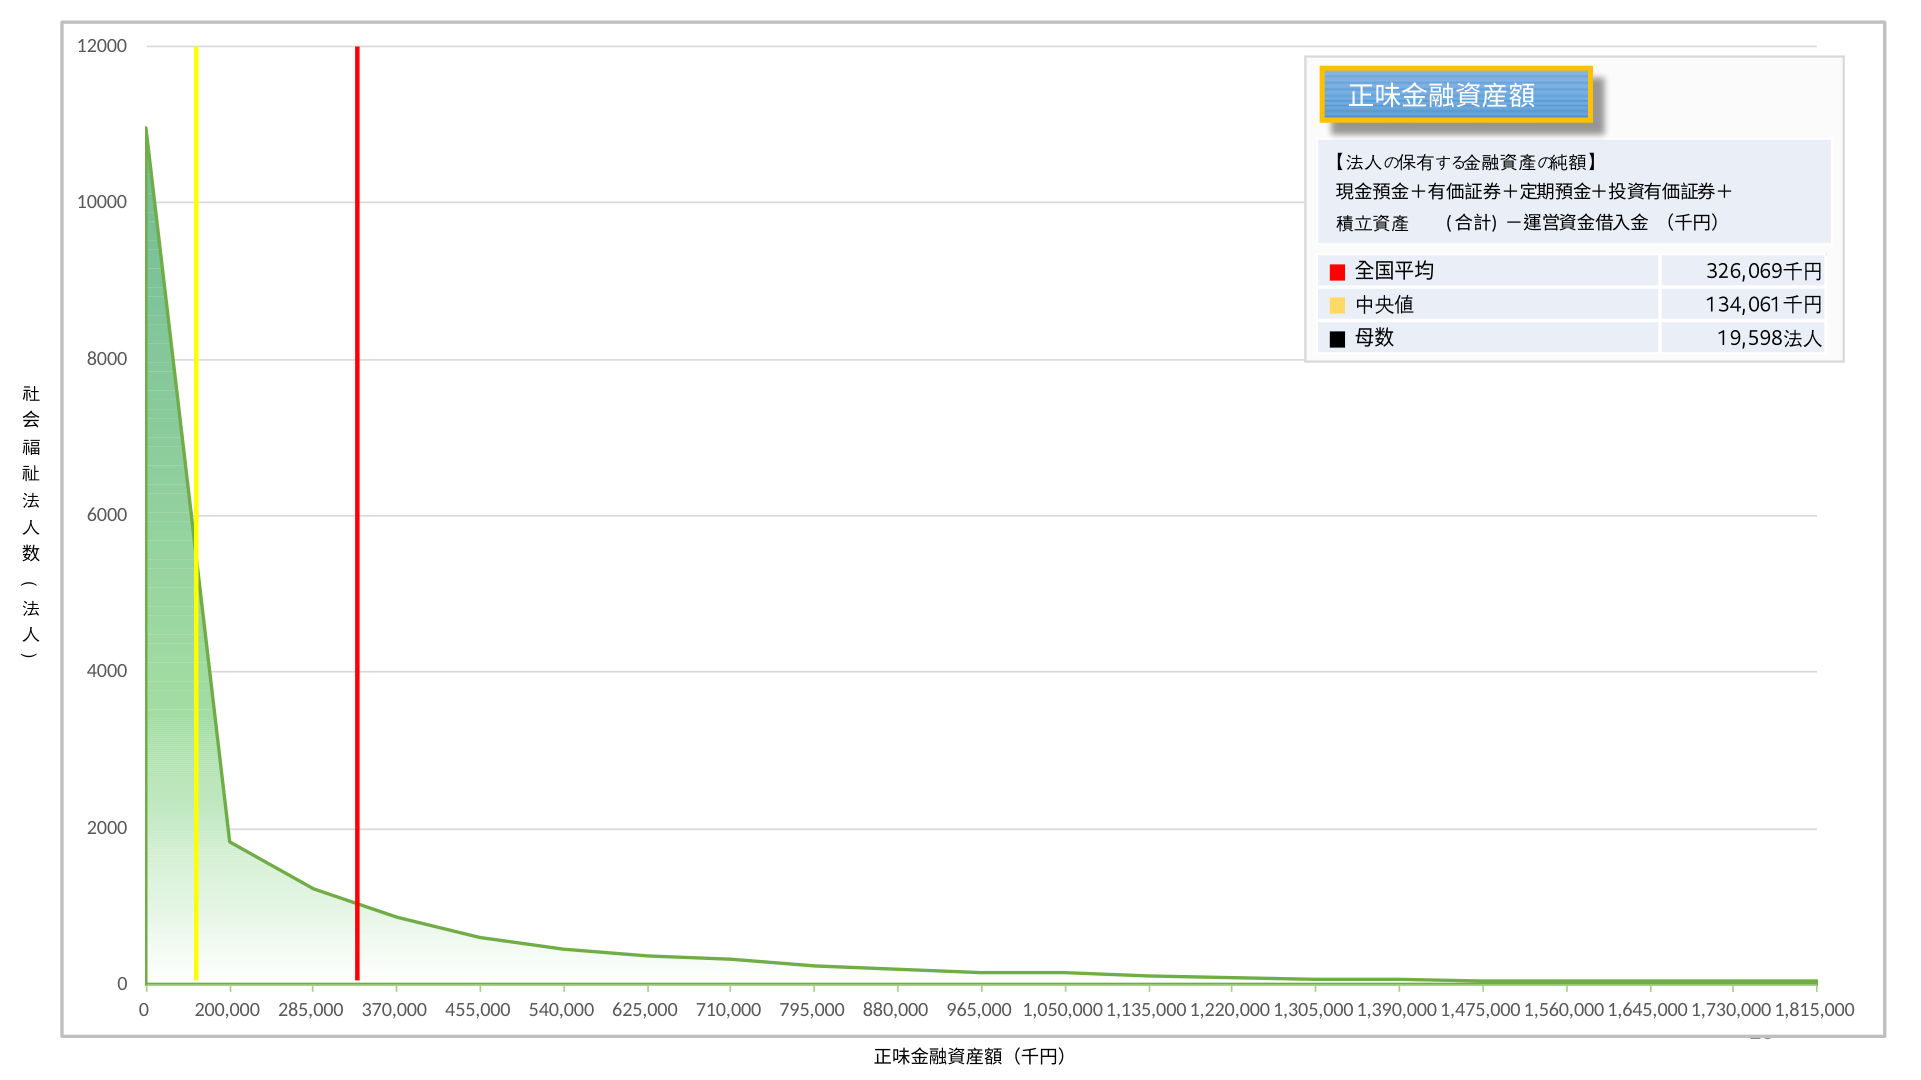Click the yellow 中央値 legend square
The height and width of the screenshot is (1080, 1921).
tap(1337, 305)
